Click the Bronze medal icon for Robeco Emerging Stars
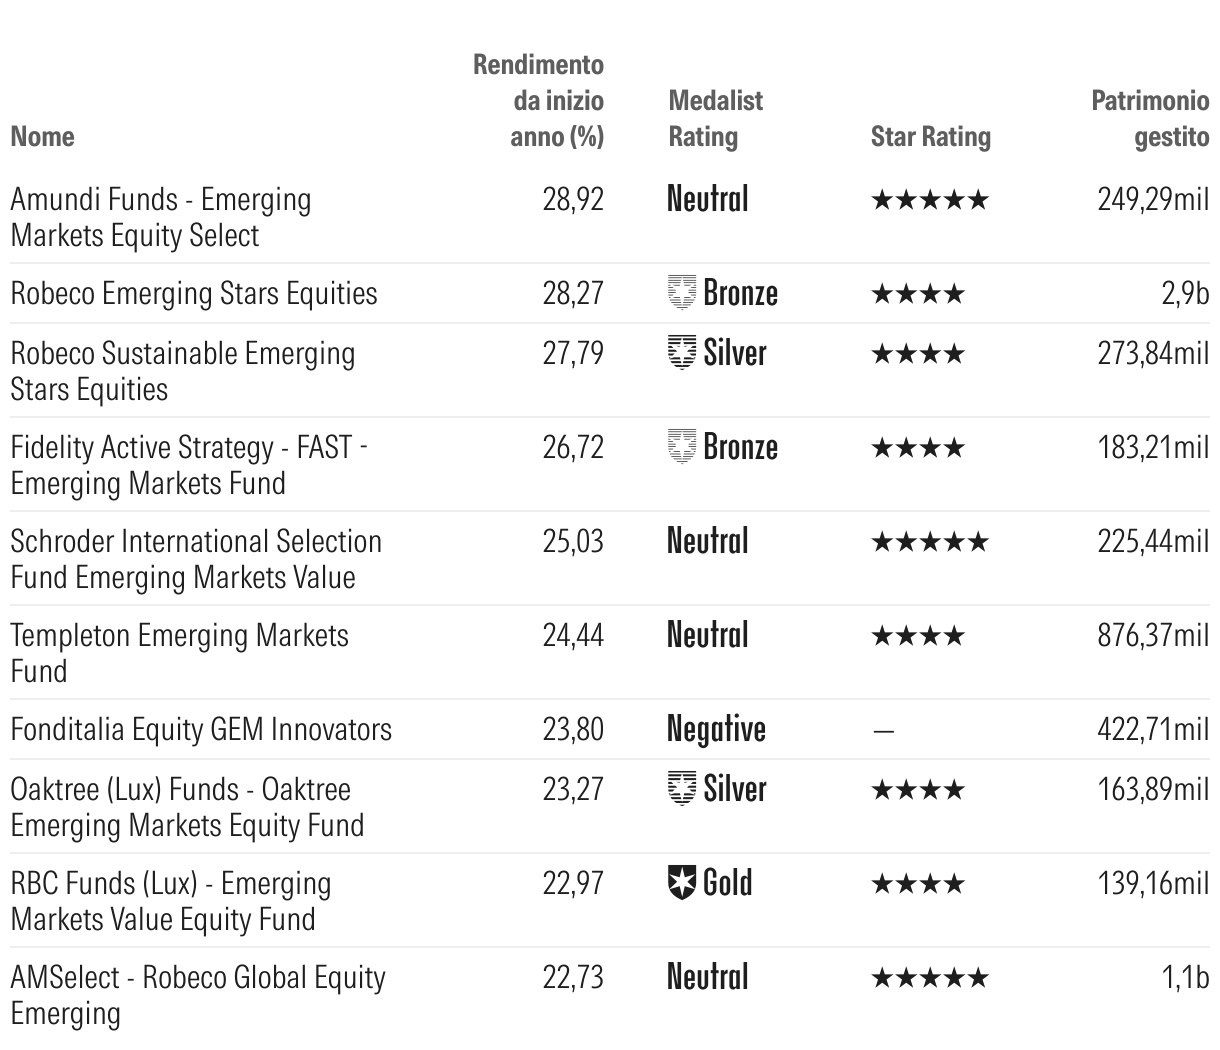 [681, 293]
